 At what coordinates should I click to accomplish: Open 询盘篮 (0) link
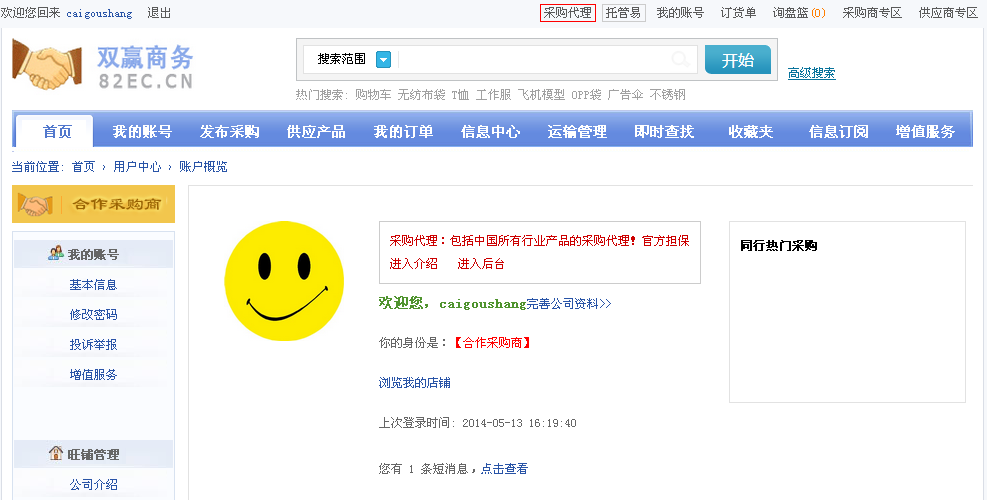coord(799,13)
